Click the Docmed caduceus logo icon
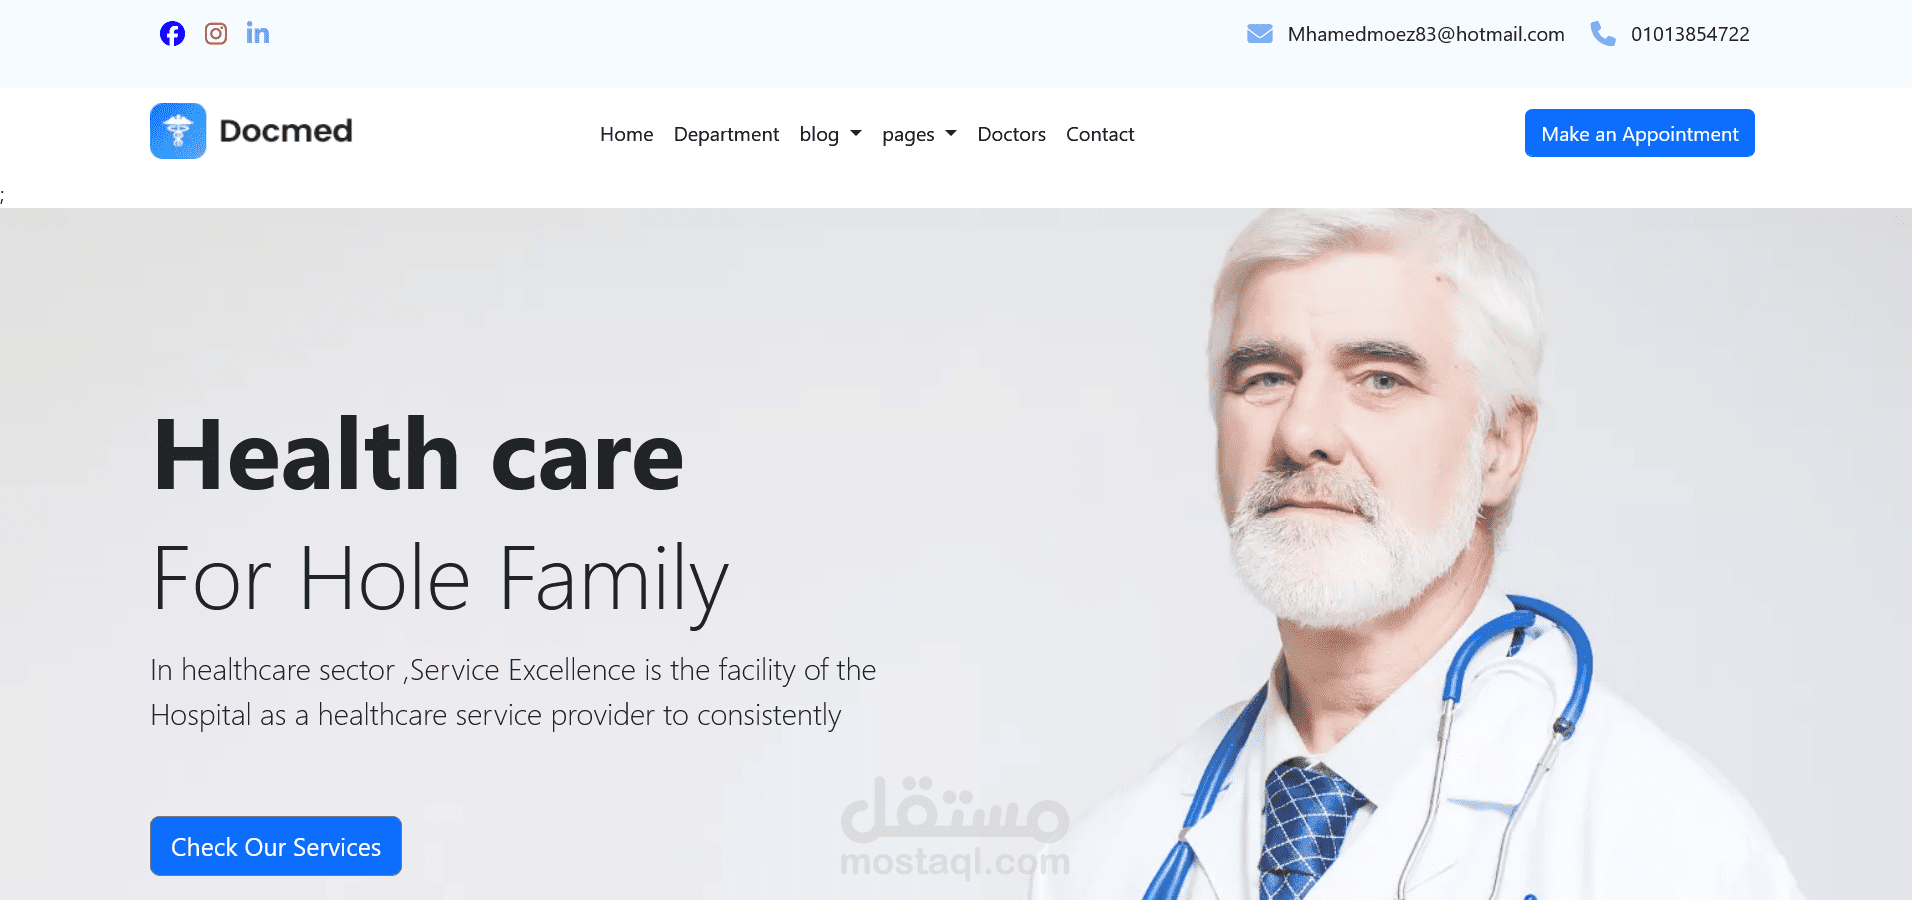Screen dimensions: 1912x900 tap(178, 131)
